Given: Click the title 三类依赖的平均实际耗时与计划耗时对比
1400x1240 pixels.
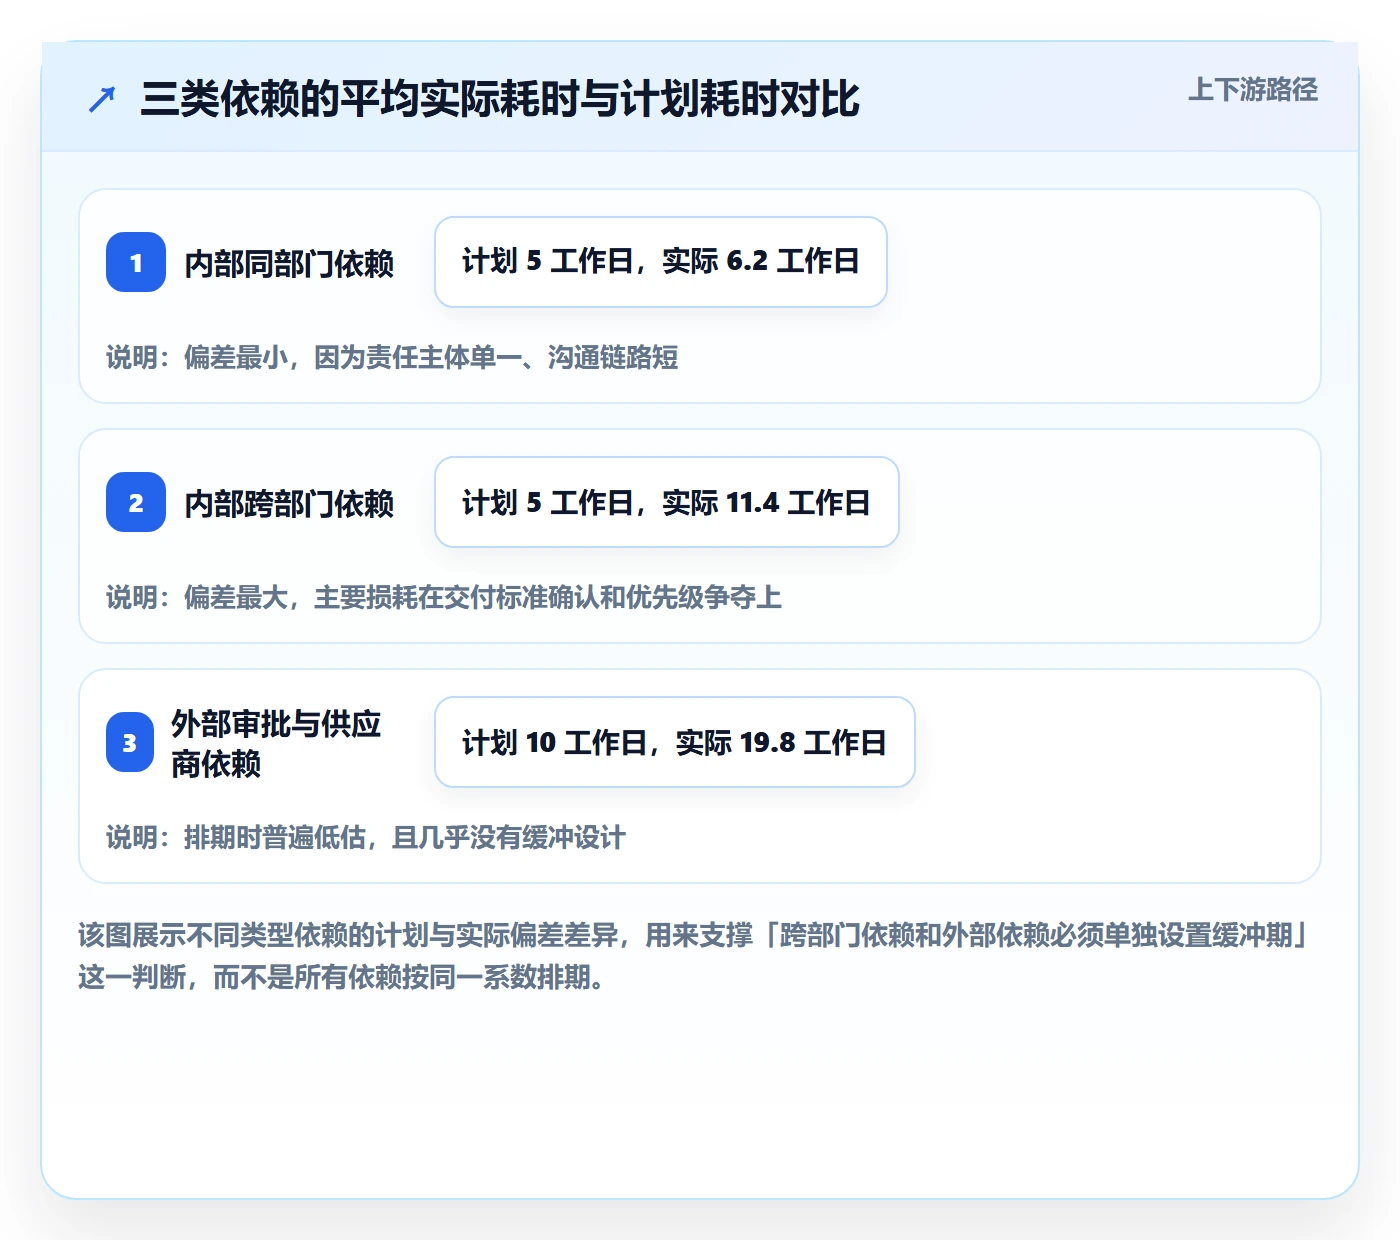Looking at the screenshot, I should tap(499, 99).
